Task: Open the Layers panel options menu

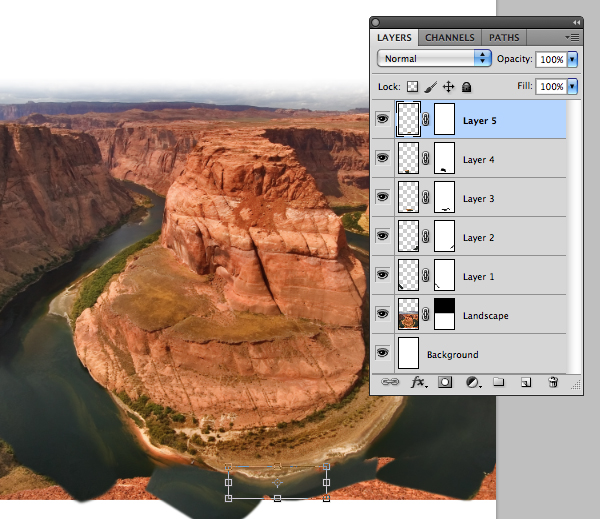Action: point(572,37)
